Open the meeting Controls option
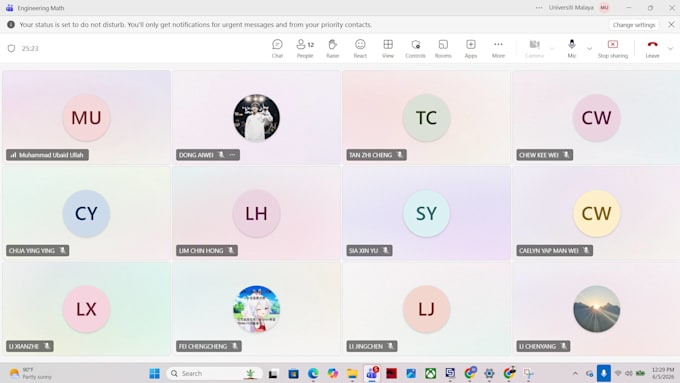This screenshot has height=383, width=680. coord(415,48)
